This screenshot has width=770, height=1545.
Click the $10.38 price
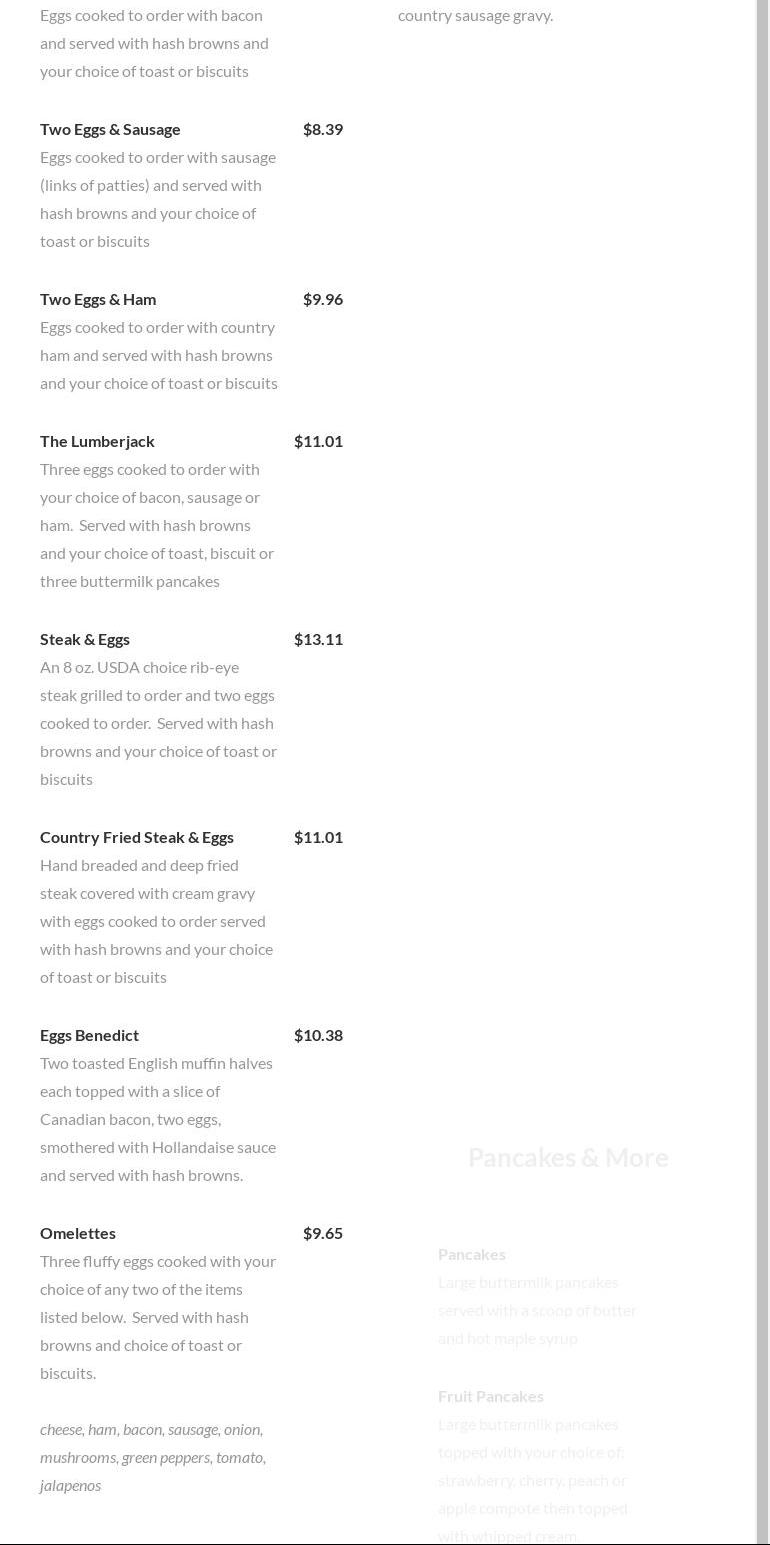(318, 1035)
